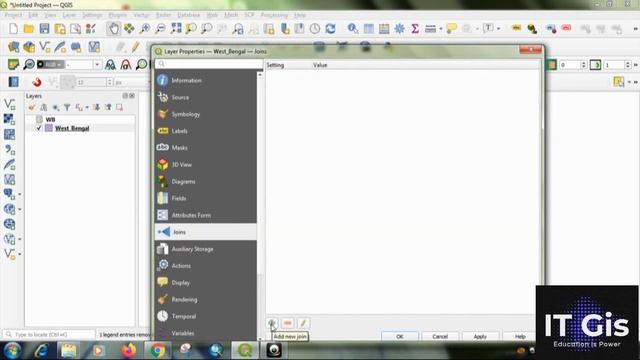The width and height of the screenshot is (640, 360).
Task: Open File Explorer from the taskbar
Action: (x=69, y=350)
